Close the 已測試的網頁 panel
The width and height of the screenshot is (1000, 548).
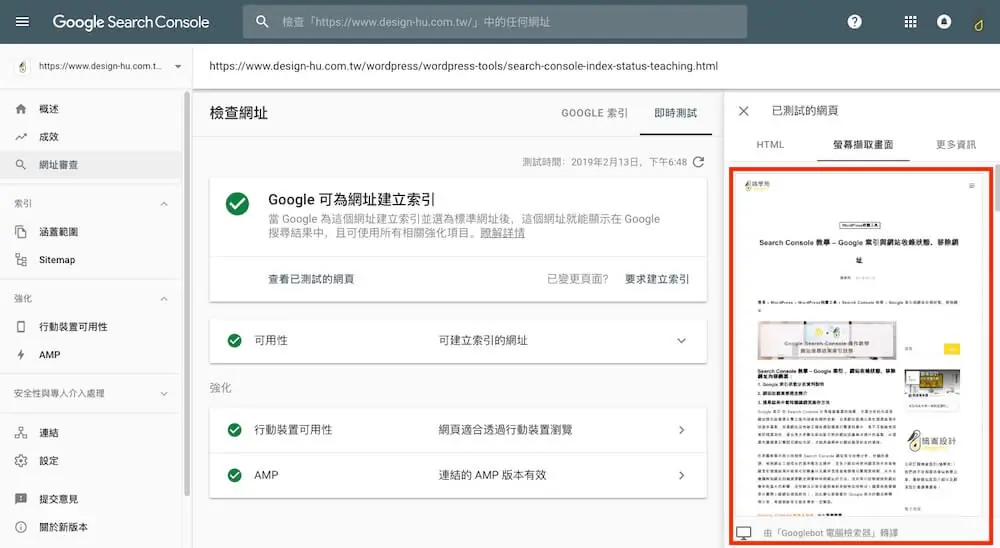(744, 111)
